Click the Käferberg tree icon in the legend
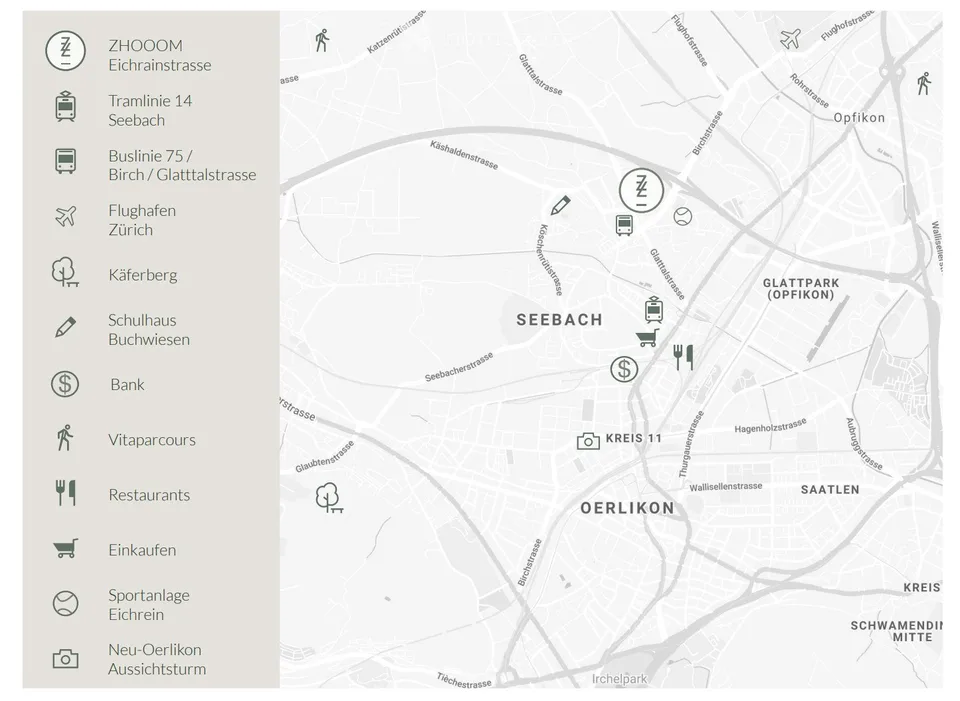This screenshot has height=701, width=960. [x=65, y=272]
